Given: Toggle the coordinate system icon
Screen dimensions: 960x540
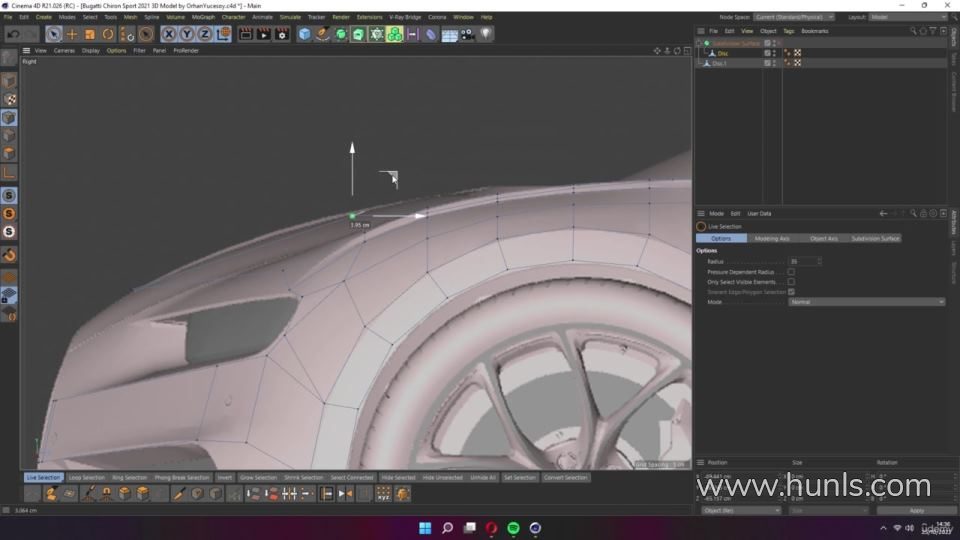Looking at the screenshot, I should (223, 34).
